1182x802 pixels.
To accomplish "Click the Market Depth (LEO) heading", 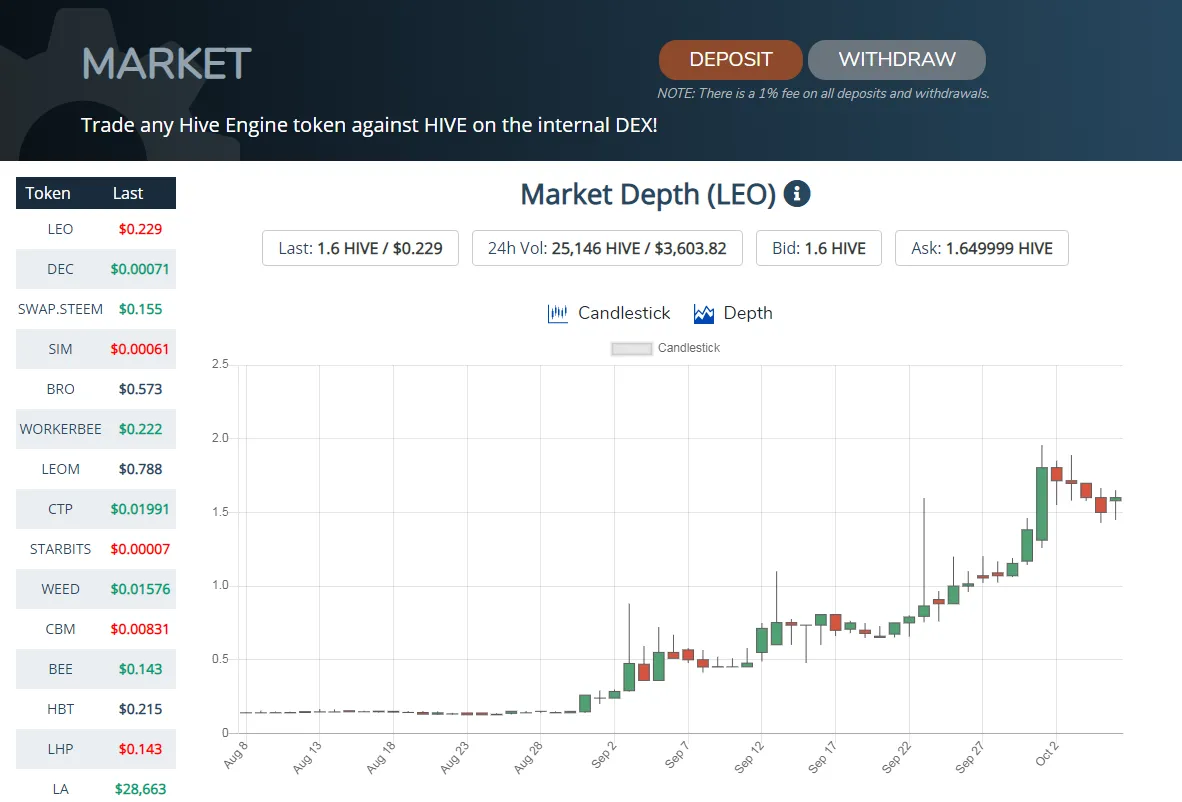I will [x=648, y=194].
